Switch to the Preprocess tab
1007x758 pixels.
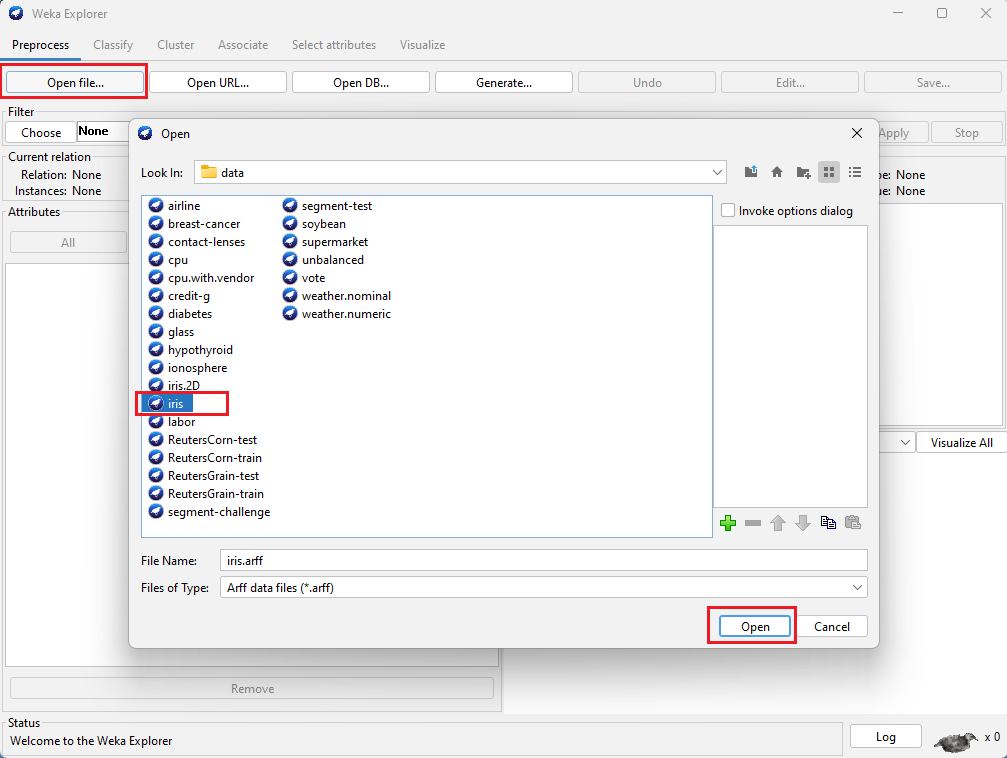point(40,45)
